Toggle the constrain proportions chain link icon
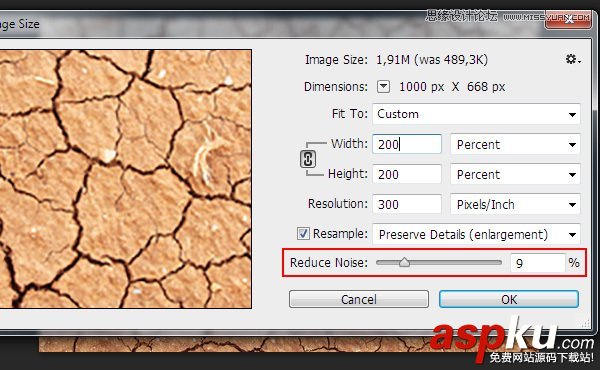This screenshot has height=370, width=600. (308, 159)
